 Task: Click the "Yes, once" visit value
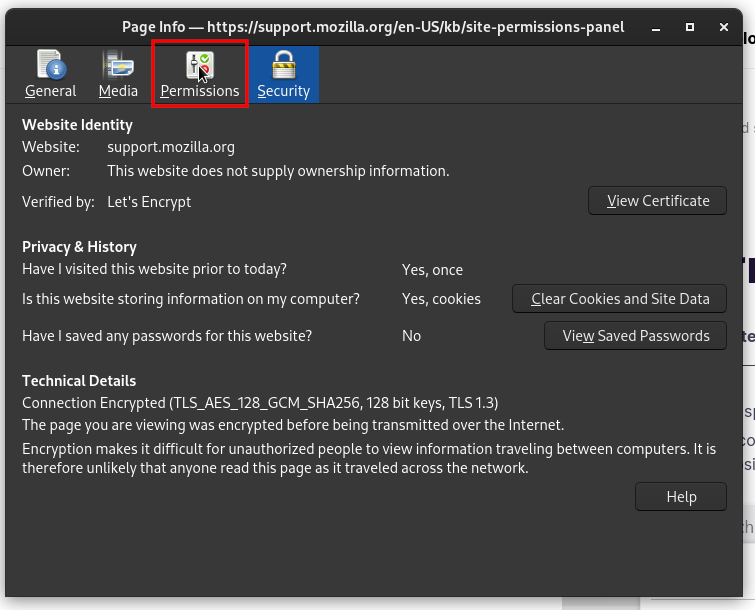(x=432, y=270)
